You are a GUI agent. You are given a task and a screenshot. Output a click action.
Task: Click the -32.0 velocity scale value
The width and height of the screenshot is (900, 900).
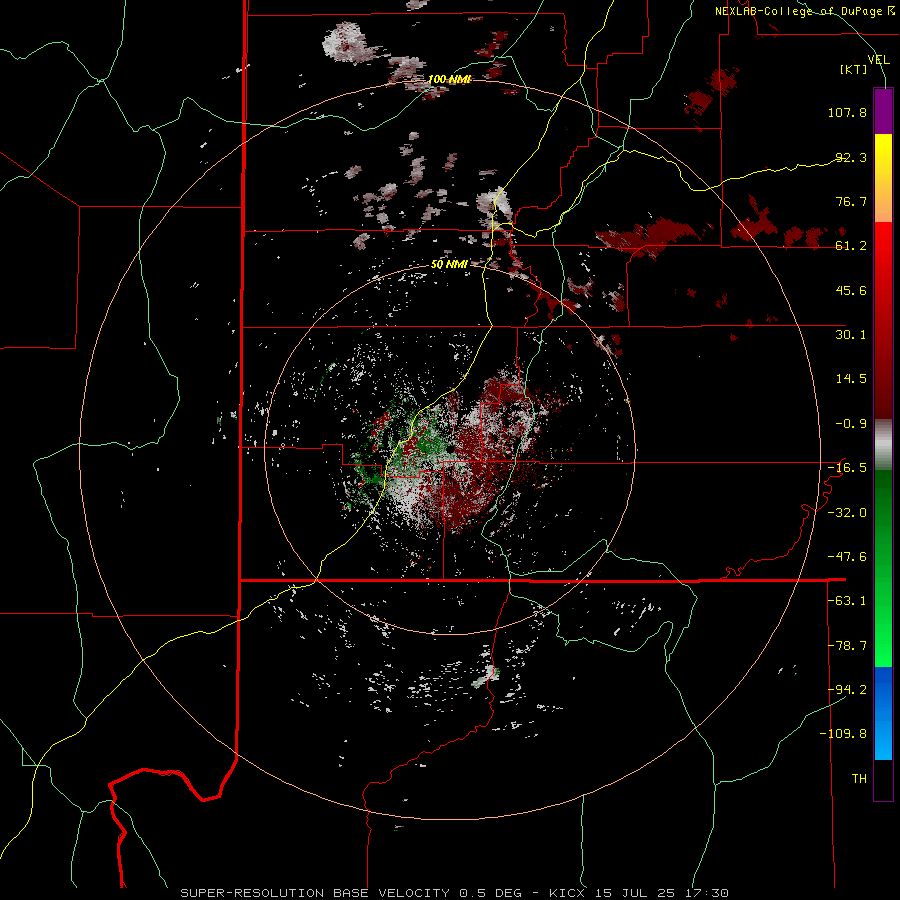(x=847, y=513)
